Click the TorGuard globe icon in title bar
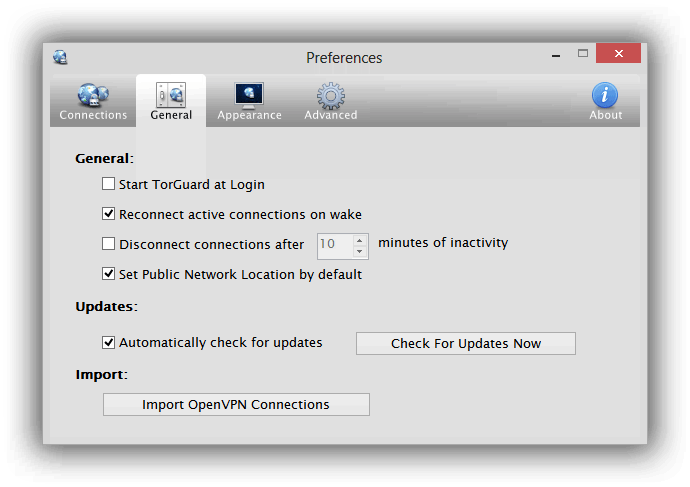690x487 pixels. pyautogui.click(x=60, y=57)
